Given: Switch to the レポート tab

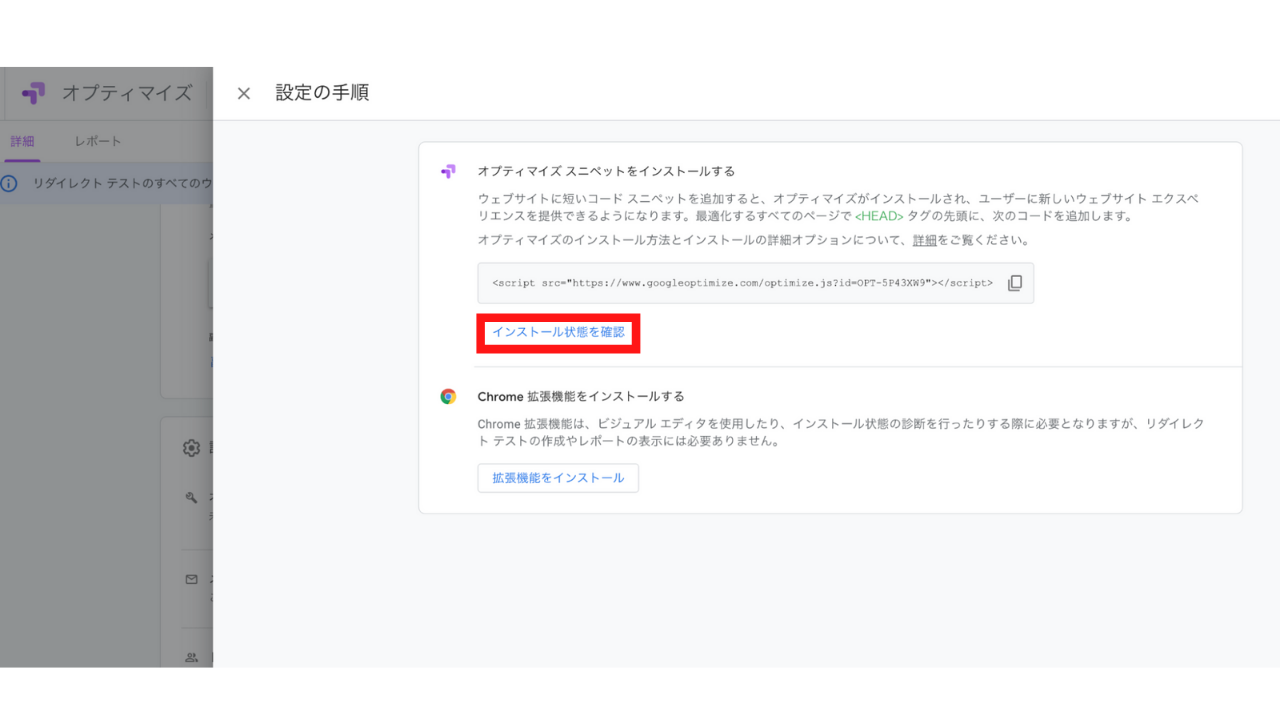Looking at the screenshot, I should (x=97, y=141).
